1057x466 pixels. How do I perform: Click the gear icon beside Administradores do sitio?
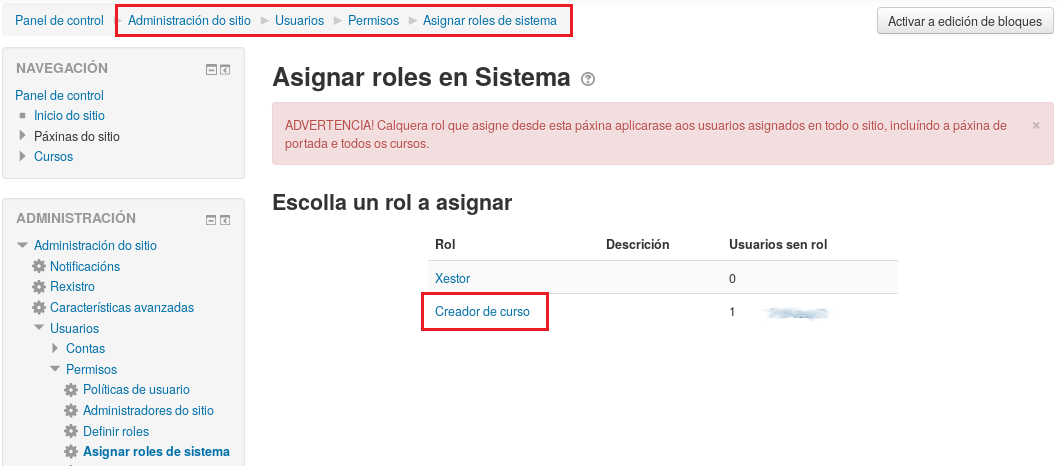pyautogui.click(x=71, y=411)
